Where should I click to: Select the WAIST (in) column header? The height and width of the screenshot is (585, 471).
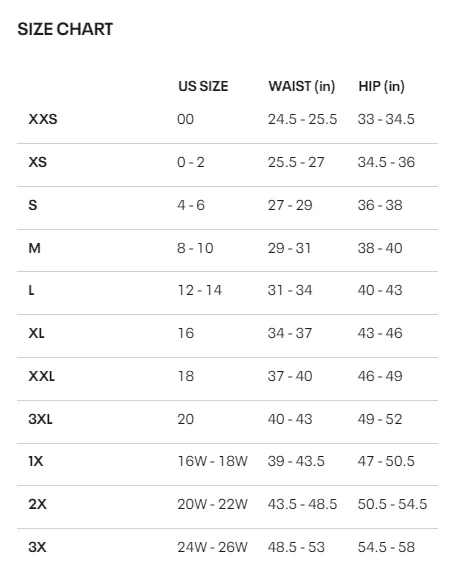(x=302, y=86)
